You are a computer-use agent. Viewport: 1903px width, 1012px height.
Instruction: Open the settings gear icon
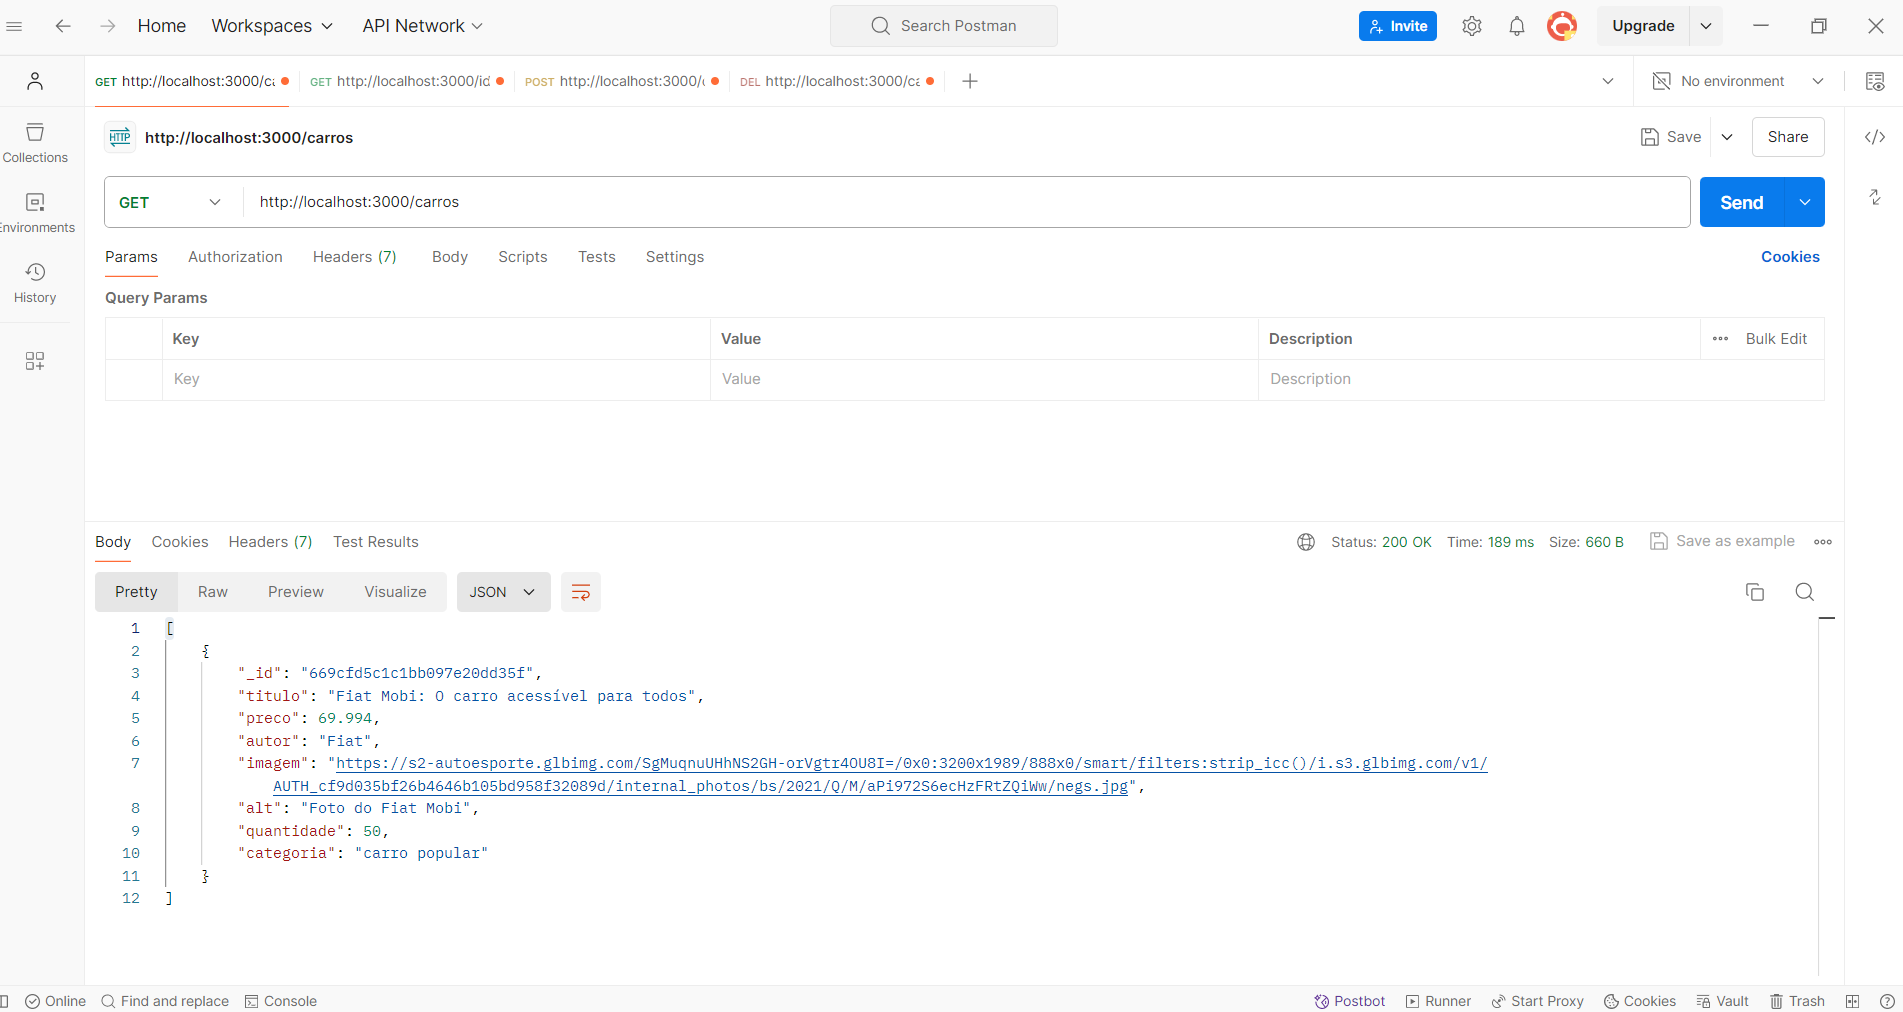pos(1471,26)
